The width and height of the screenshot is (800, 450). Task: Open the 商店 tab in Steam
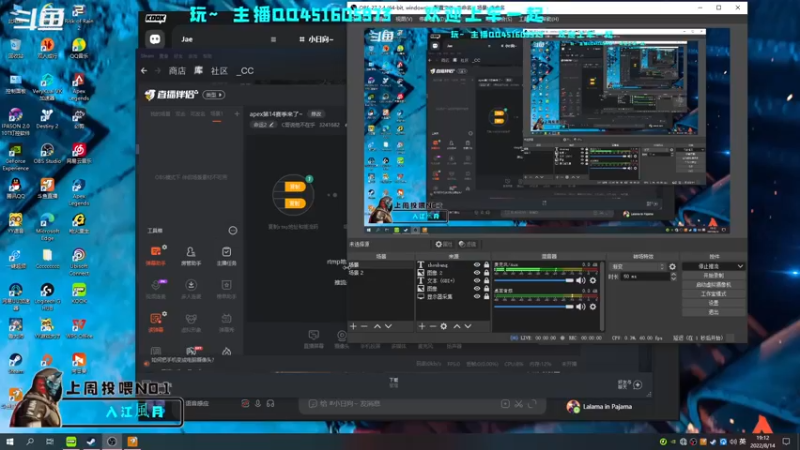point(177,71)
